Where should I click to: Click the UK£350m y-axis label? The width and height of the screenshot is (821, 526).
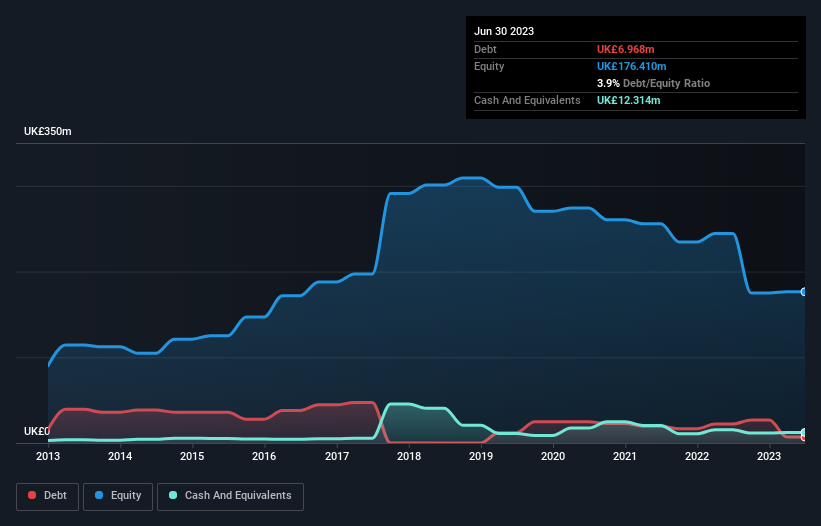48,131
